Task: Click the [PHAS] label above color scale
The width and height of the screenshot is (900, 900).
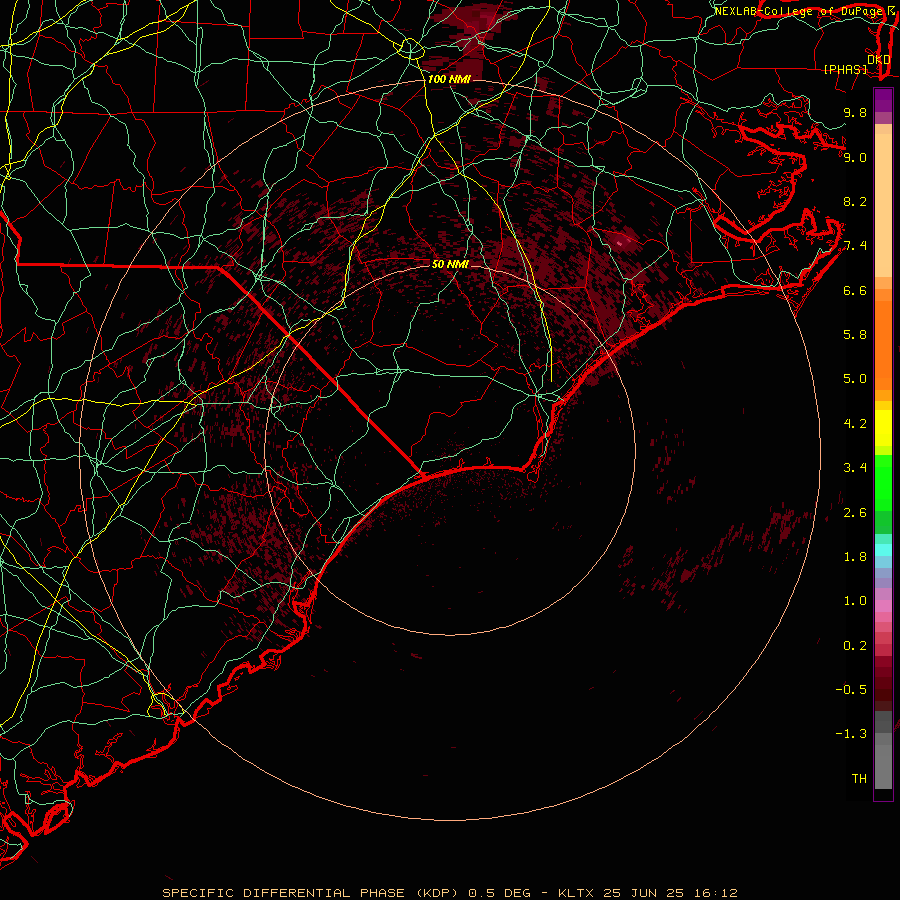Action: [845, 69]
